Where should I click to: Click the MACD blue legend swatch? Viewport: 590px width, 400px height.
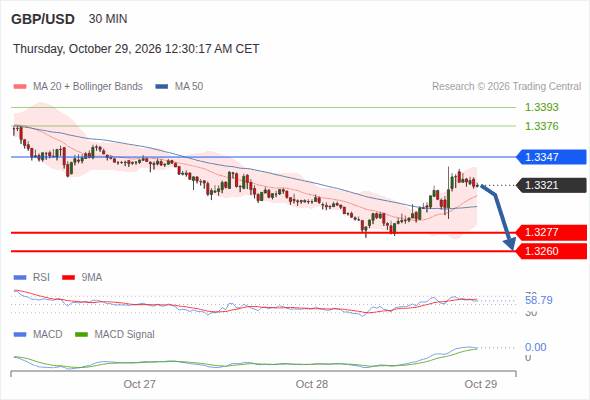click(x=20, y=335)
